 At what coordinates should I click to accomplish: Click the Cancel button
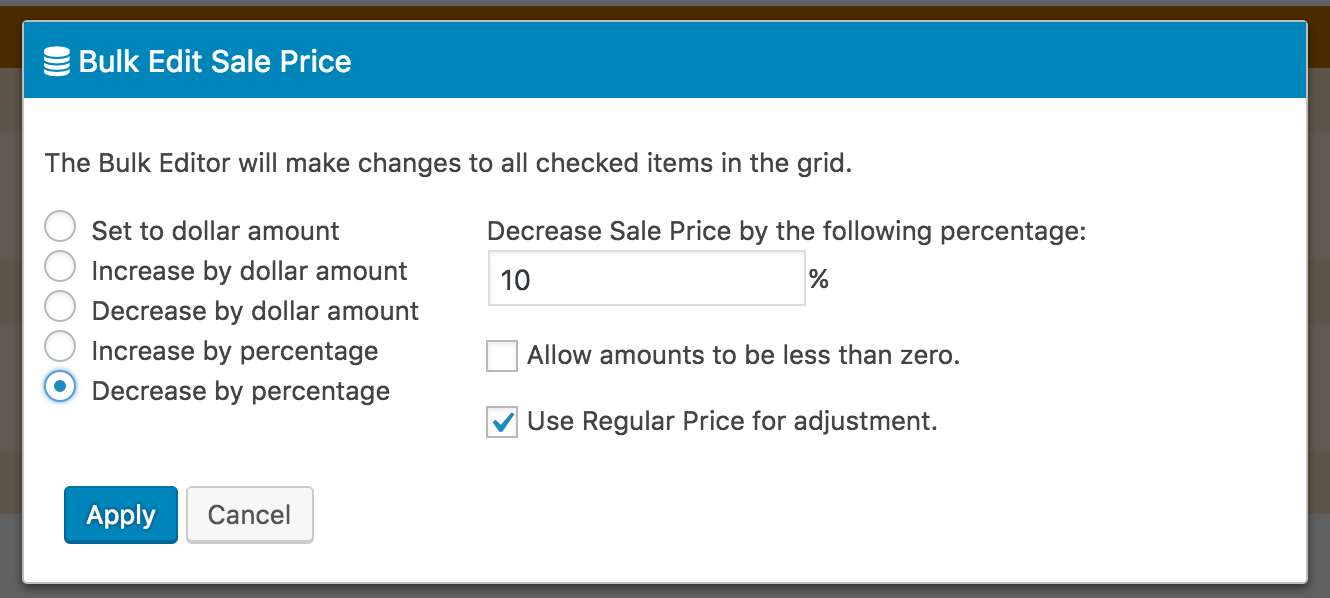click(250, 515)
